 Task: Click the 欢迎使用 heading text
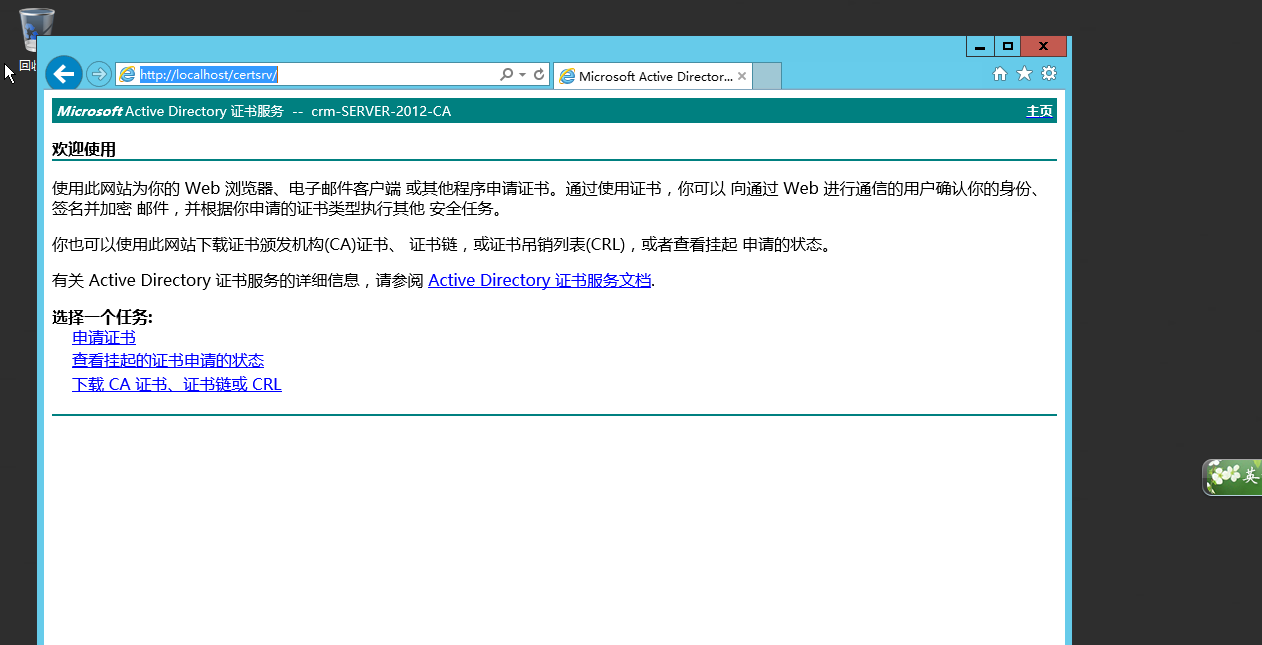(84, 150)
